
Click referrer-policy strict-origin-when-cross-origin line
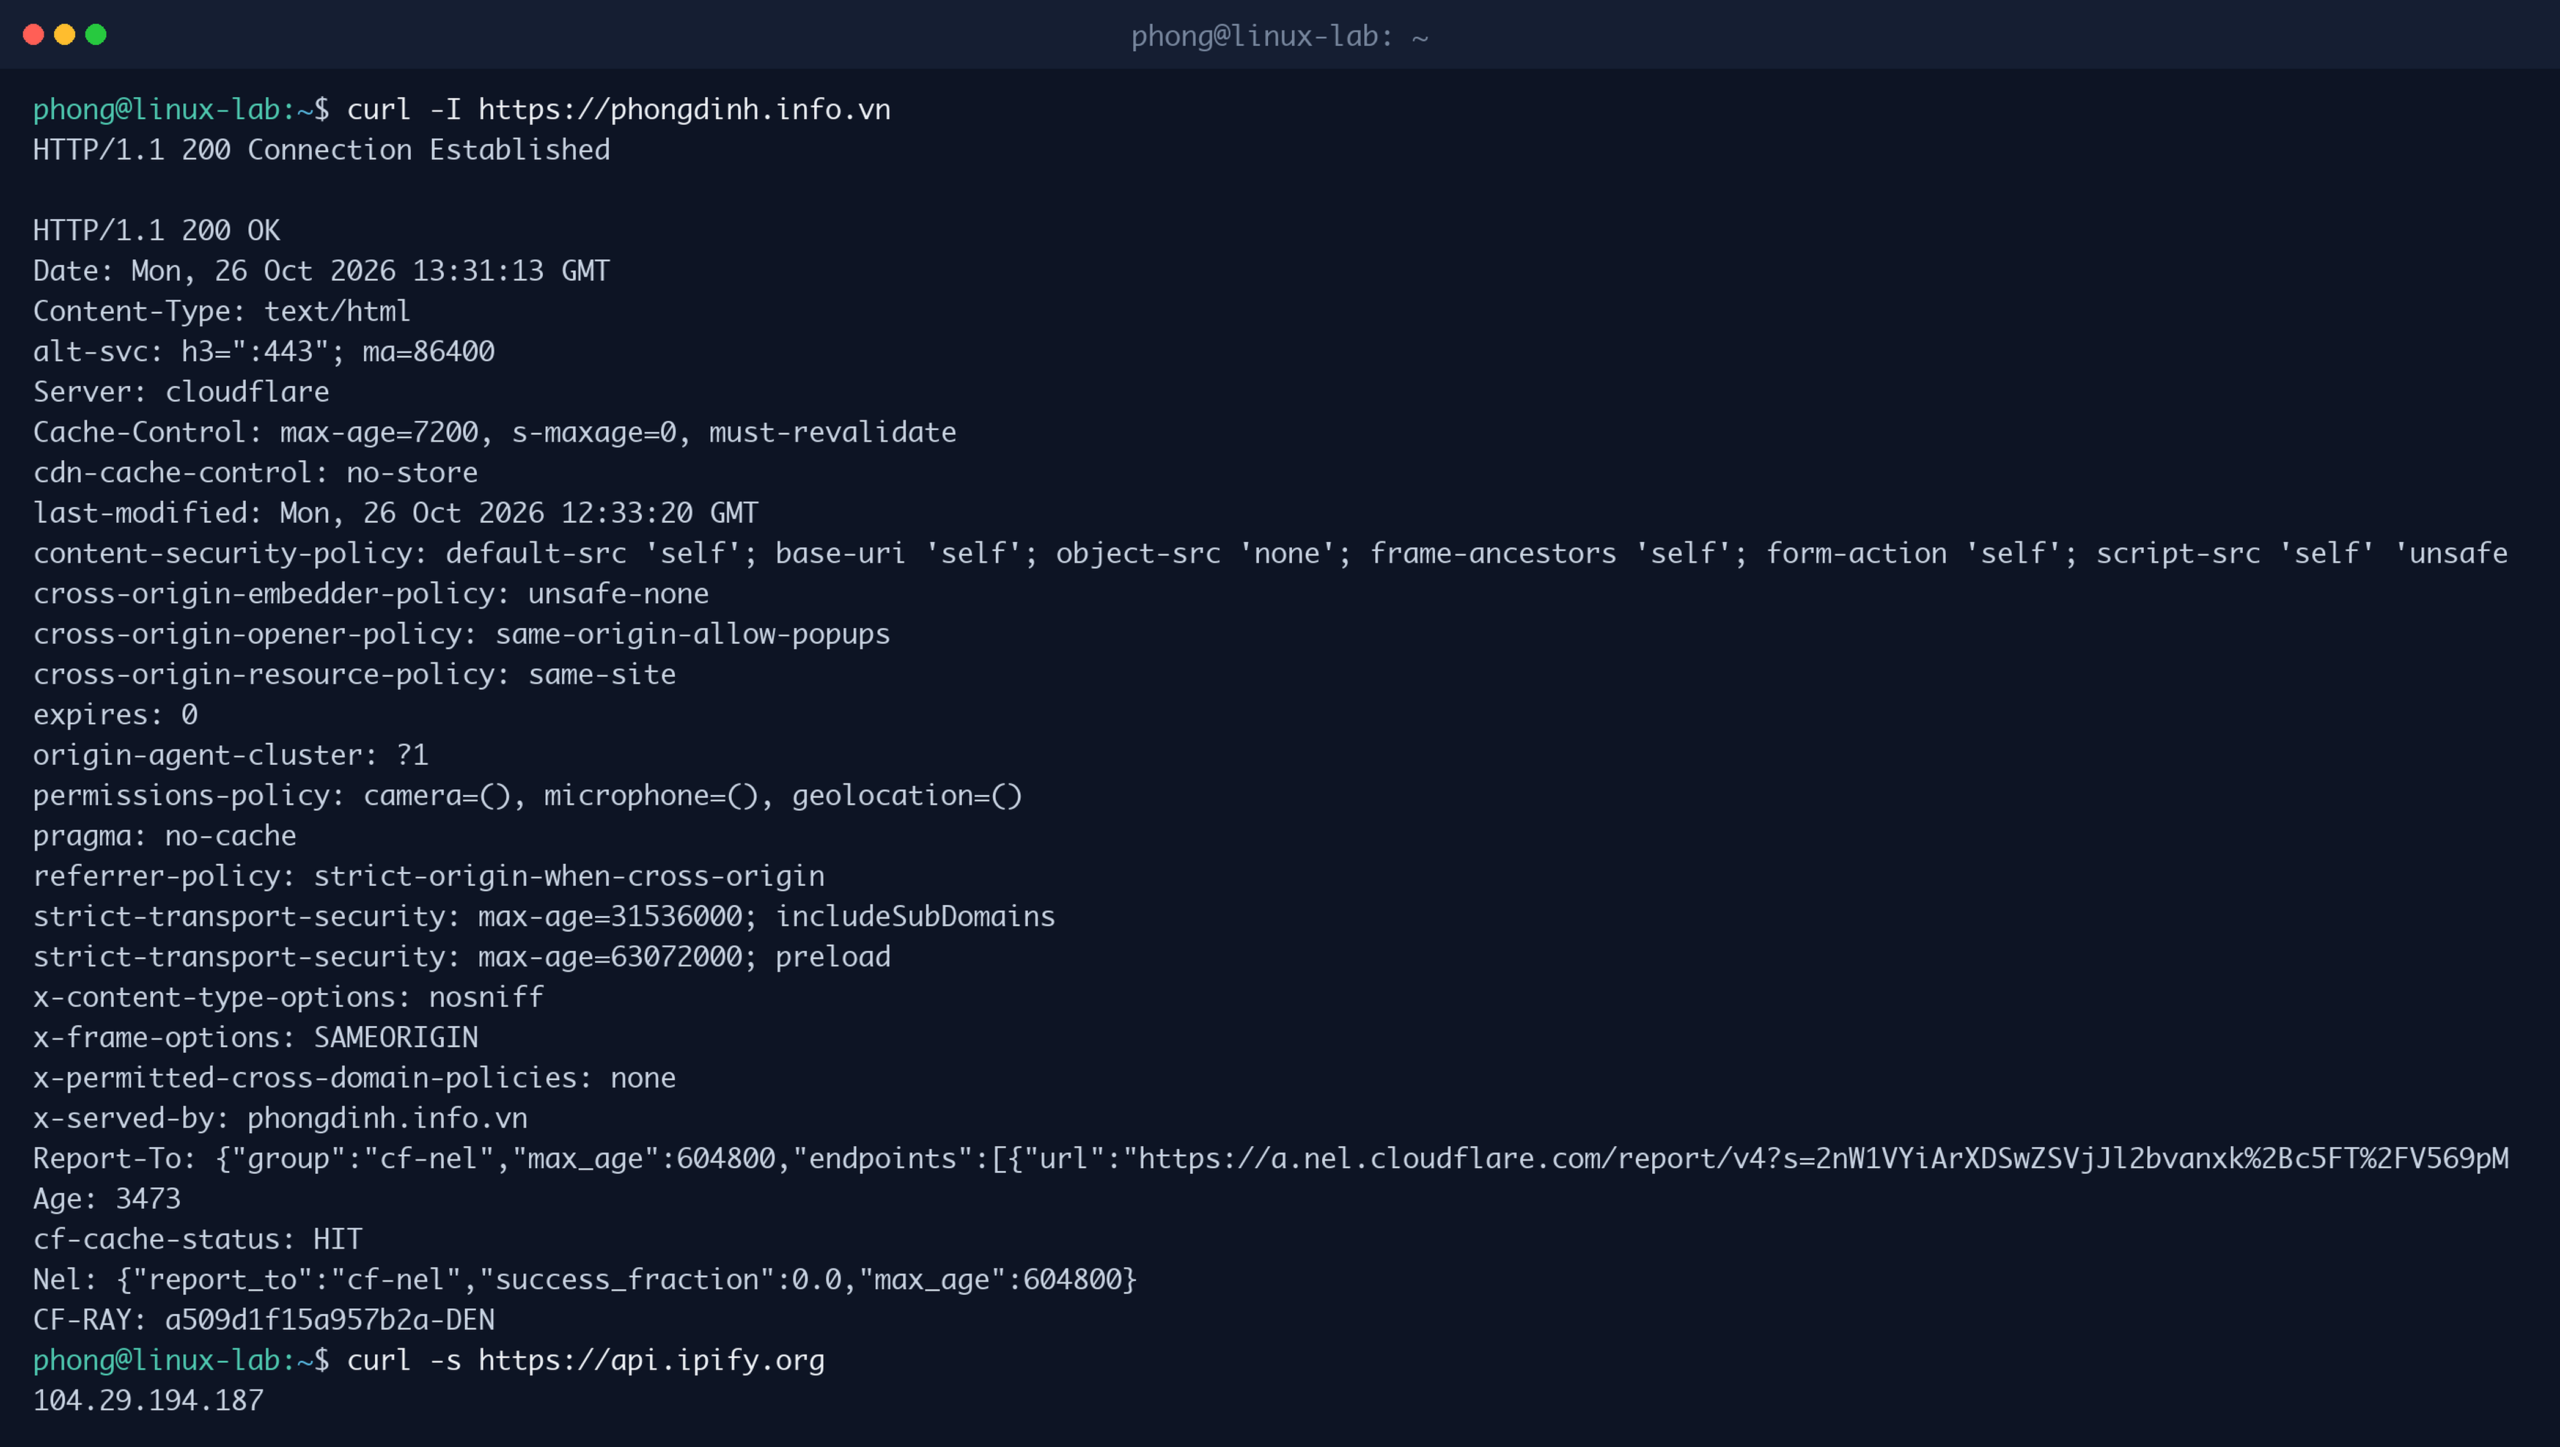click(429, 876)
